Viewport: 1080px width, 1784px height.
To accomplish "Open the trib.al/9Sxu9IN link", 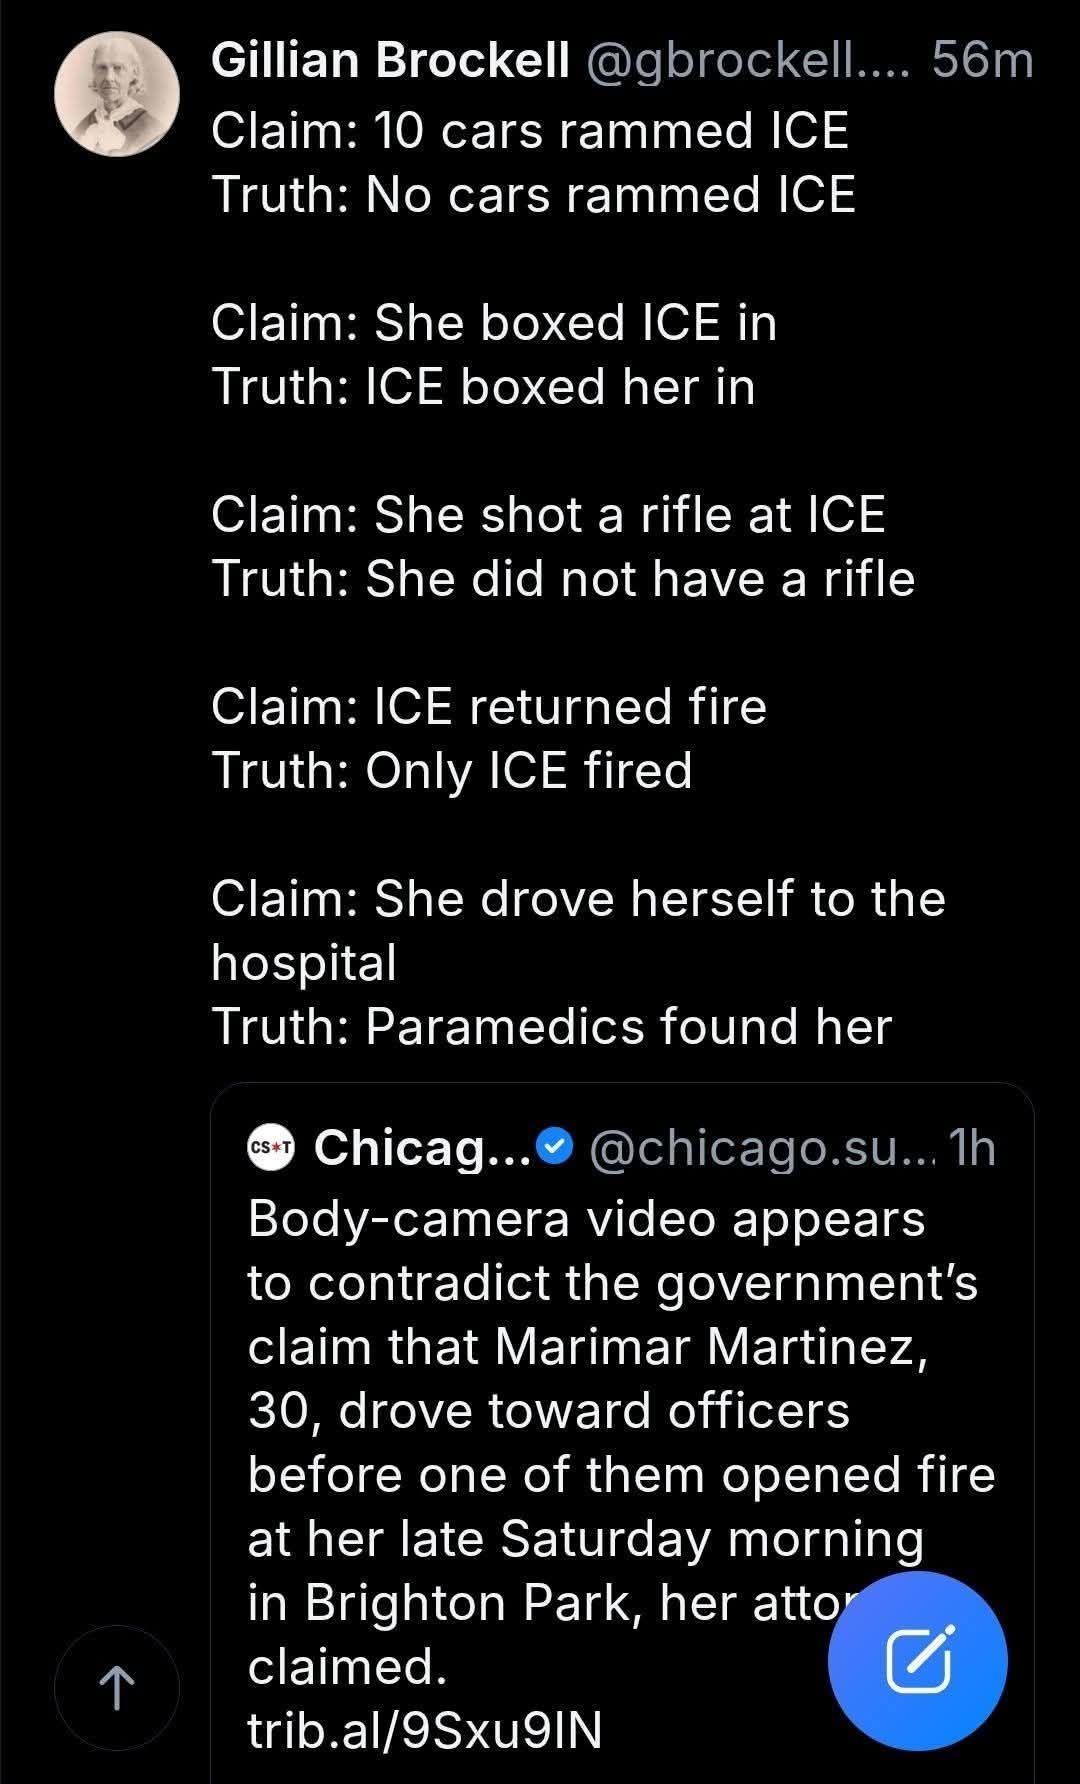I will tap(425, 1730).
